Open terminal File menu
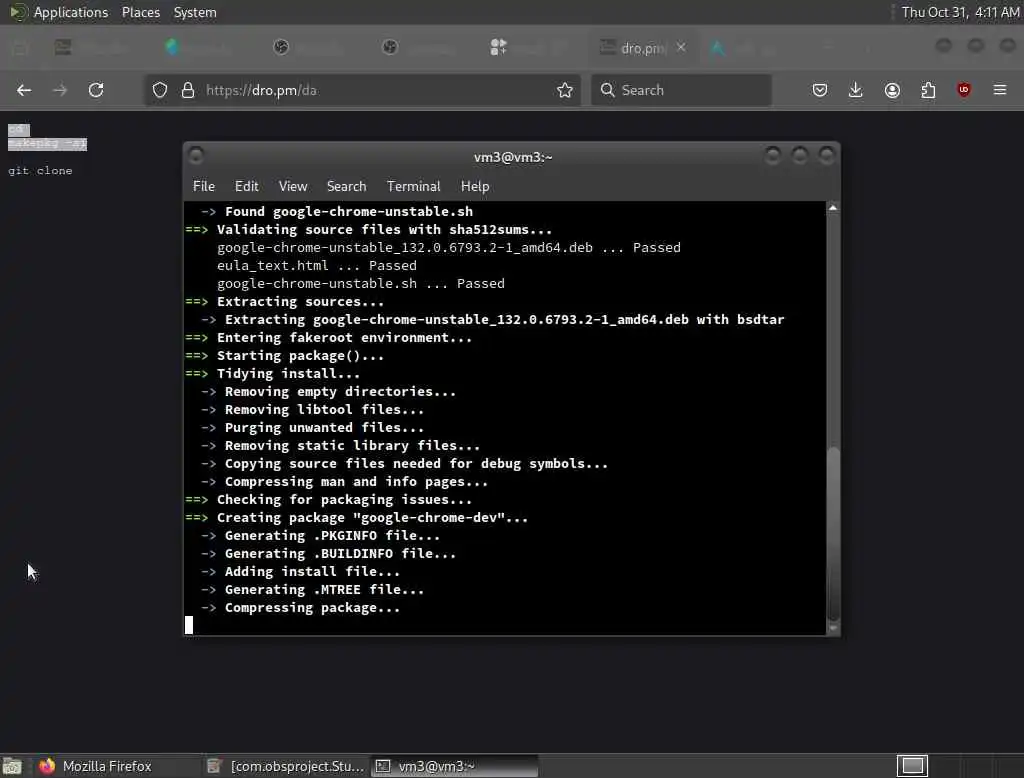 click(204, 186)
